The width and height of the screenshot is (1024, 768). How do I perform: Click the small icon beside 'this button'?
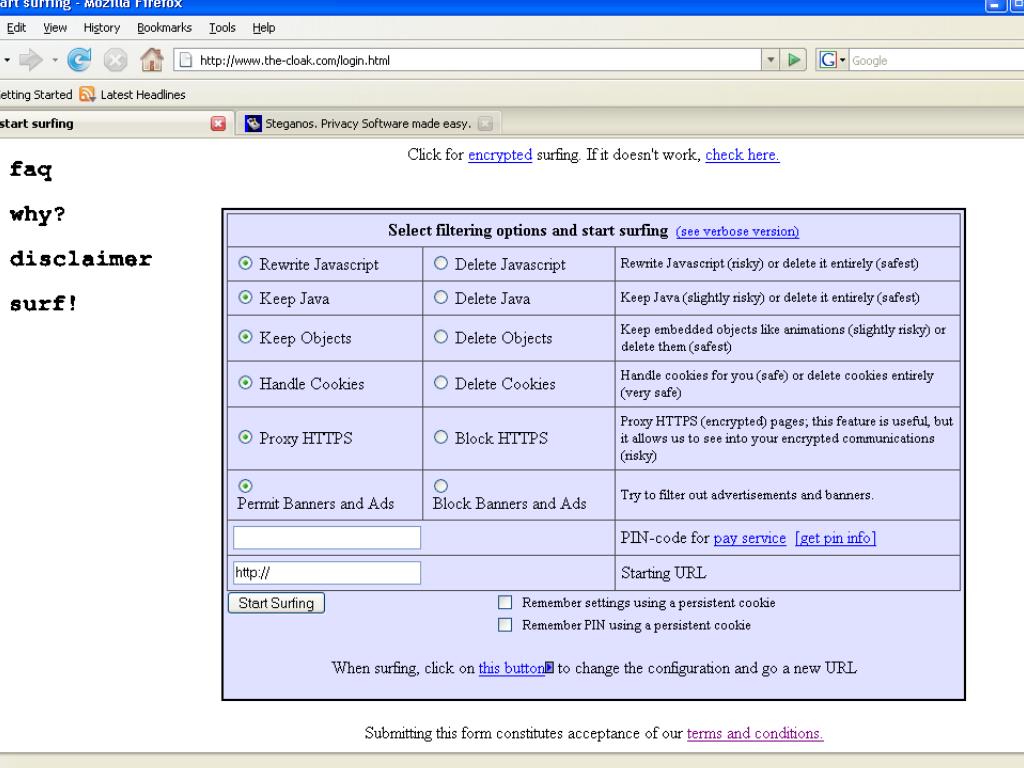pyautogui.click(x=549, y=667)
